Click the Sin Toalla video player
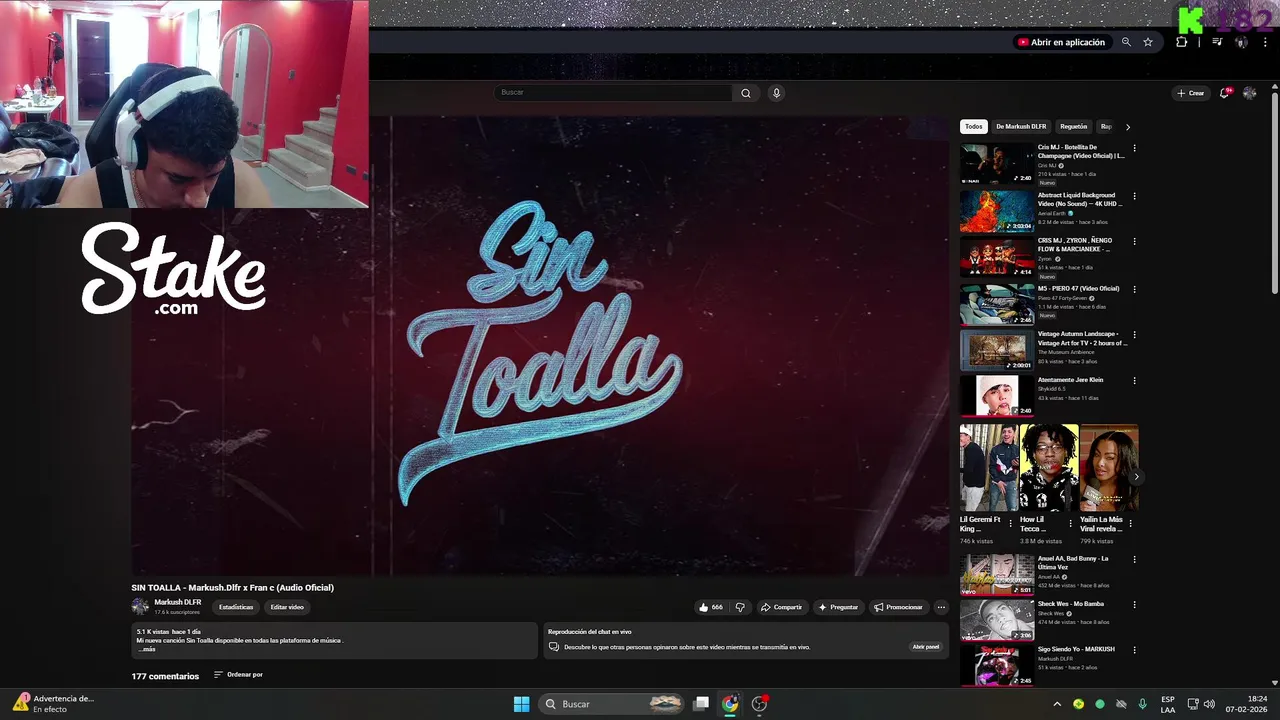Viewport: 1280px width, 720px height. (x=540, y=346)
